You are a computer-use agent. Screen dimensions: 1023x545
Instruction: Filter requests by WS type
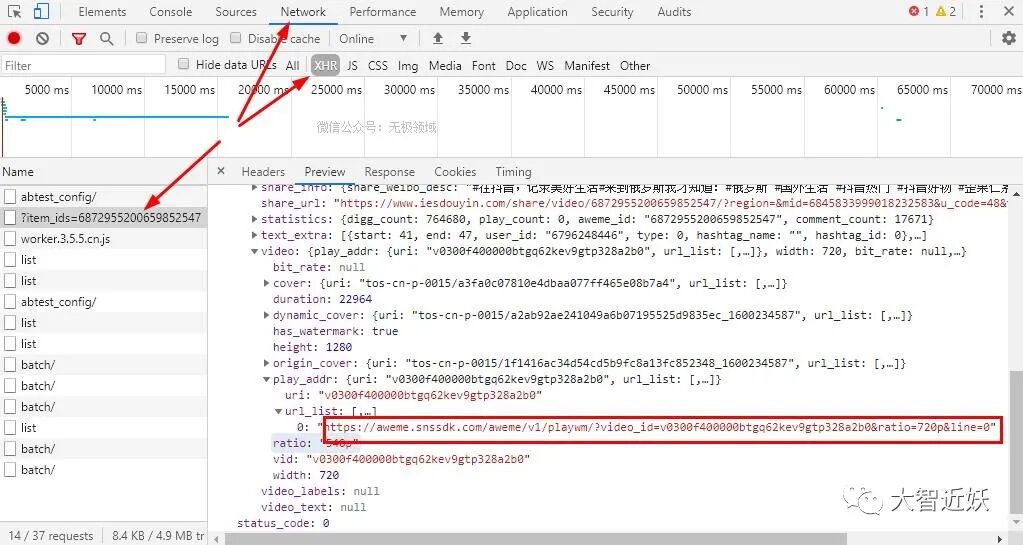tap(545, 65)
